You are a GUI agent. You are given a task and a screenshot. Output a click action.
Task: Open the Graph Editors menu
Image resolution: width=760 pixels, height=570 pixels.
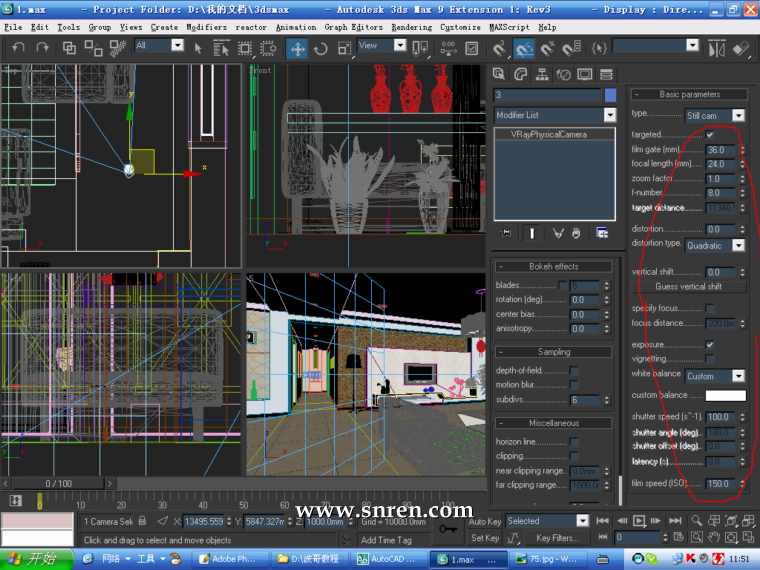352,27
